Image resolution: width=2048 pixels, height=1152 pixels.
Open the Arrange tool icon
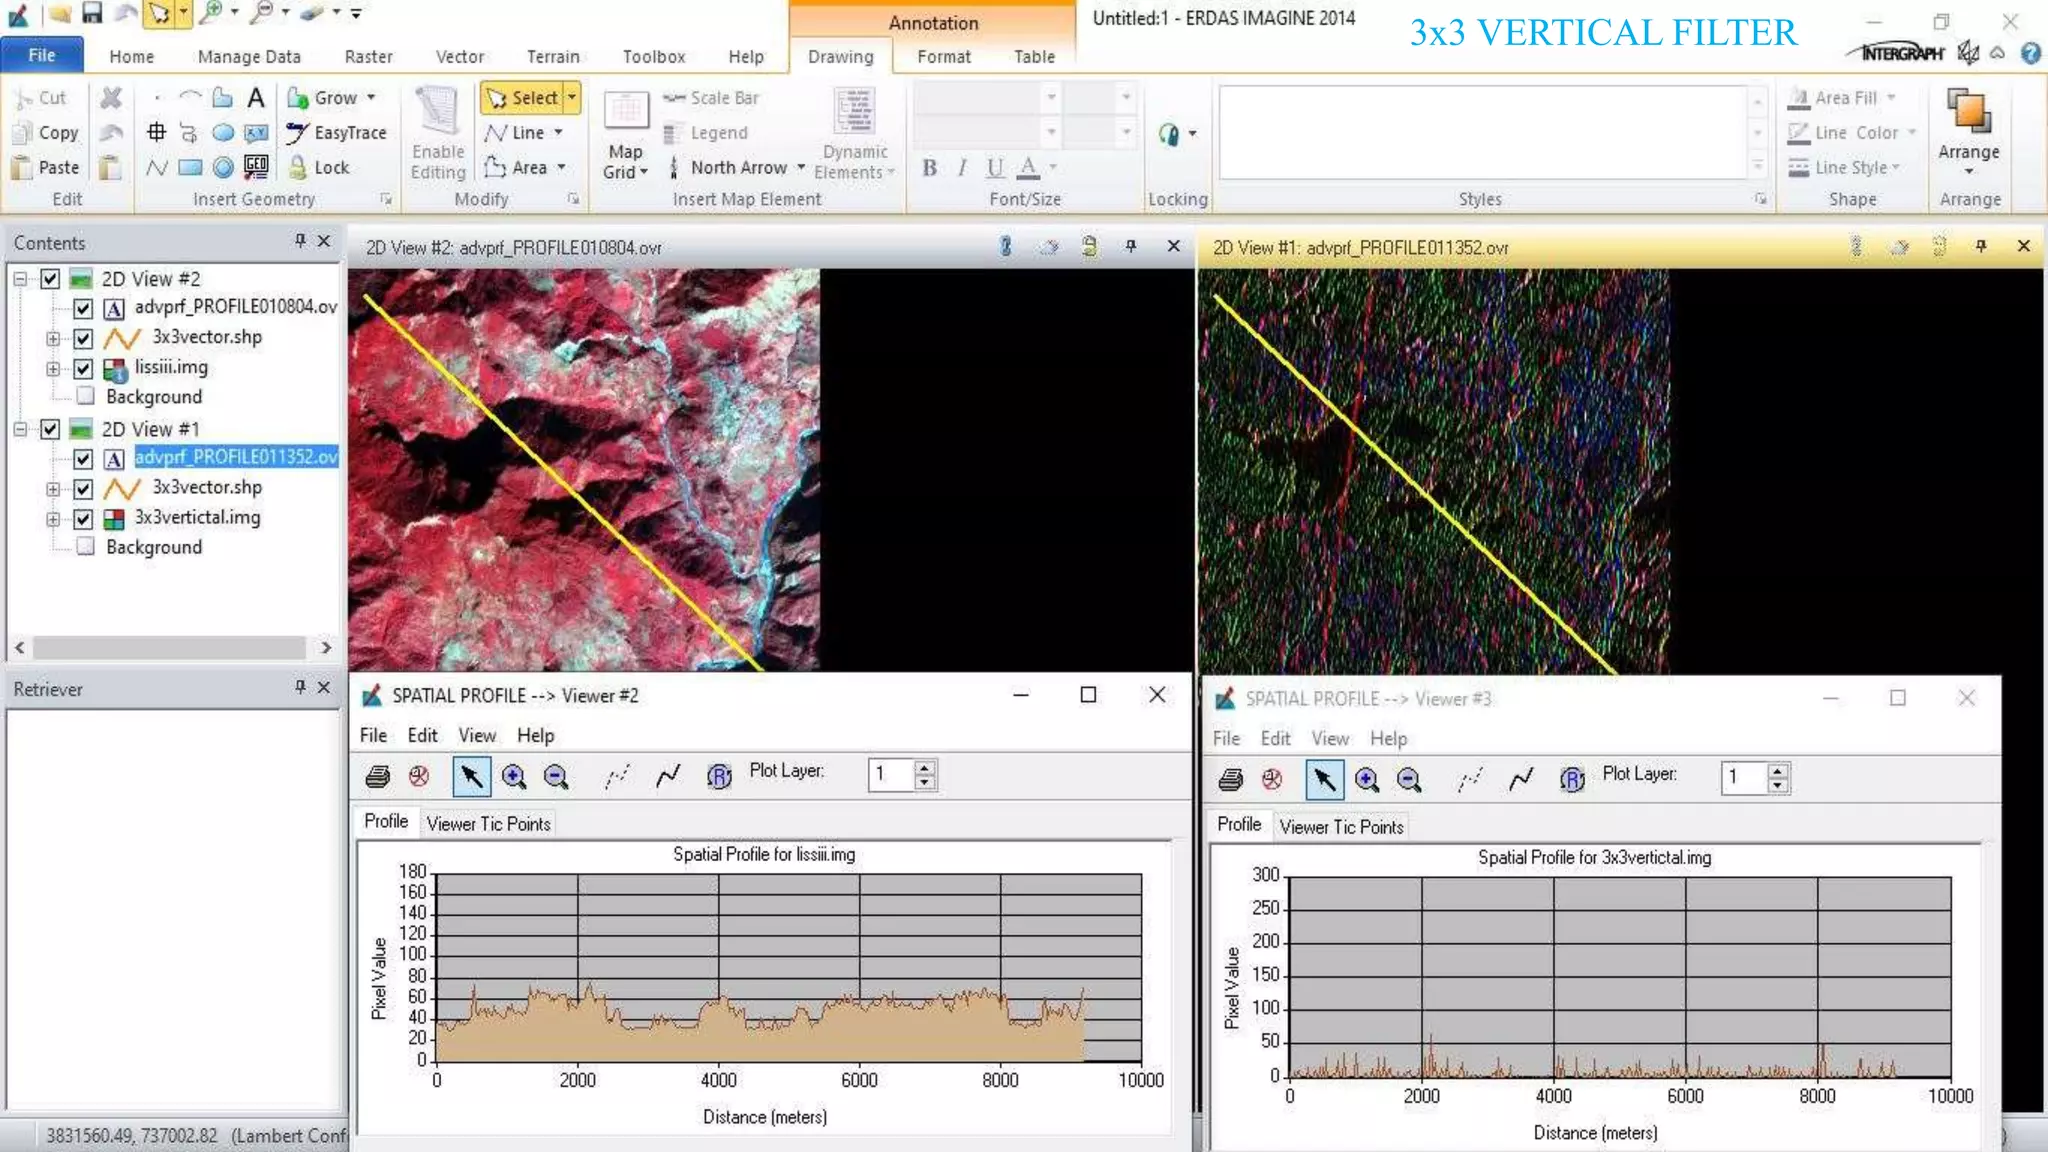click(1967, 112)
